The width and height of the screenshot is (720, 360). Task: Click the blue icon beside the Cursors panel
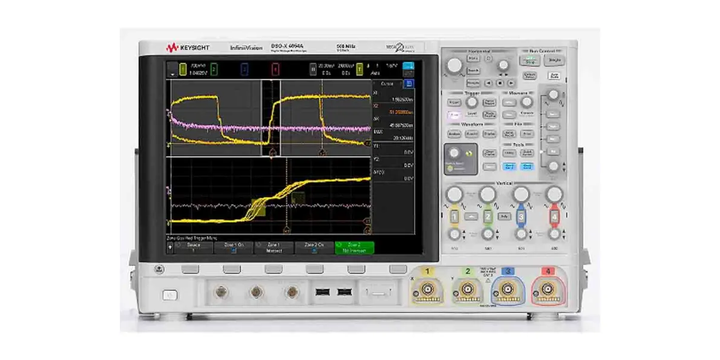point(409,83)
